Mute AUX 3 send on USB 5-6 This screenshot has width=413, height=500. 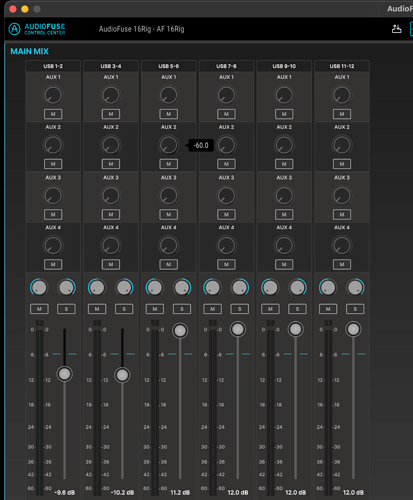169,214
